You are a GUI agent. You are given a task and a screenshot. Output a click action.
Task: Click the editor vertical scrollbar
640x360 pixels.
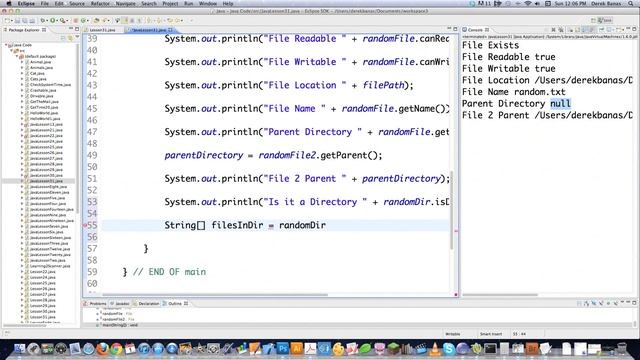click(452, 210)
